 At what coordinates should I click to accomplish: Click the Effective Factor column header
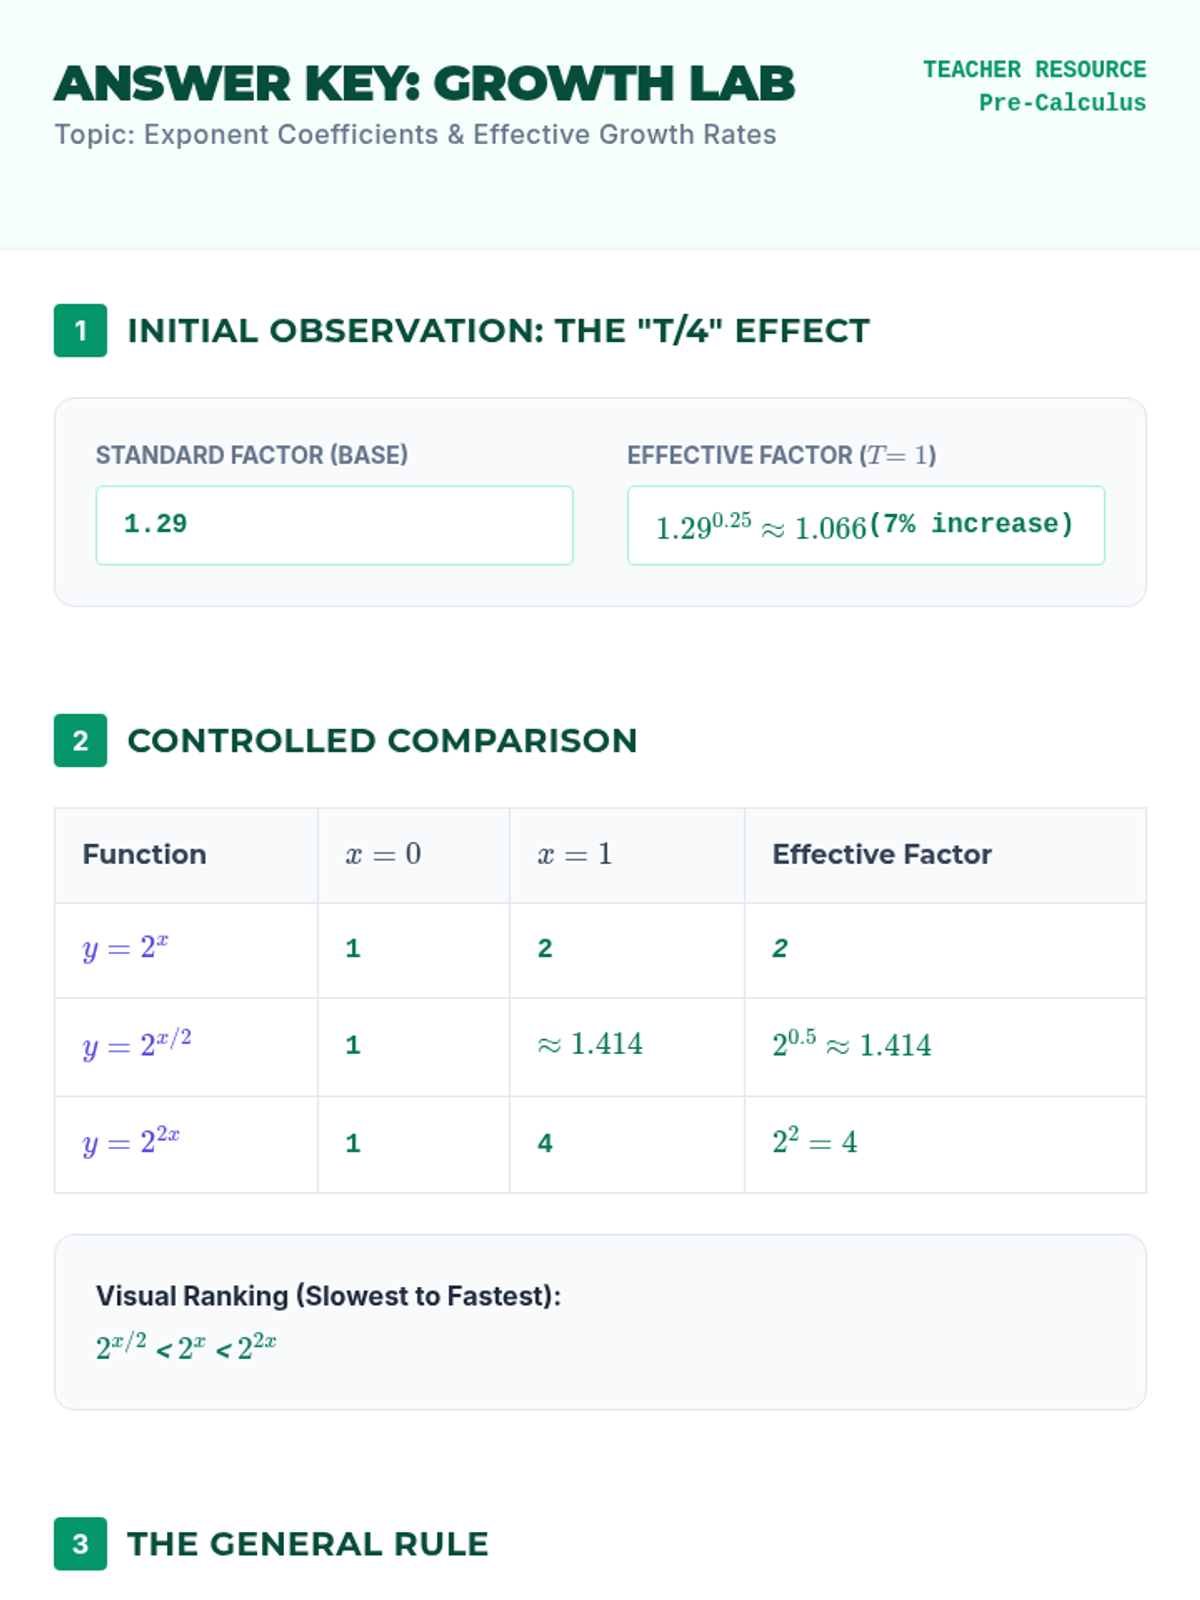click(881, 854)
